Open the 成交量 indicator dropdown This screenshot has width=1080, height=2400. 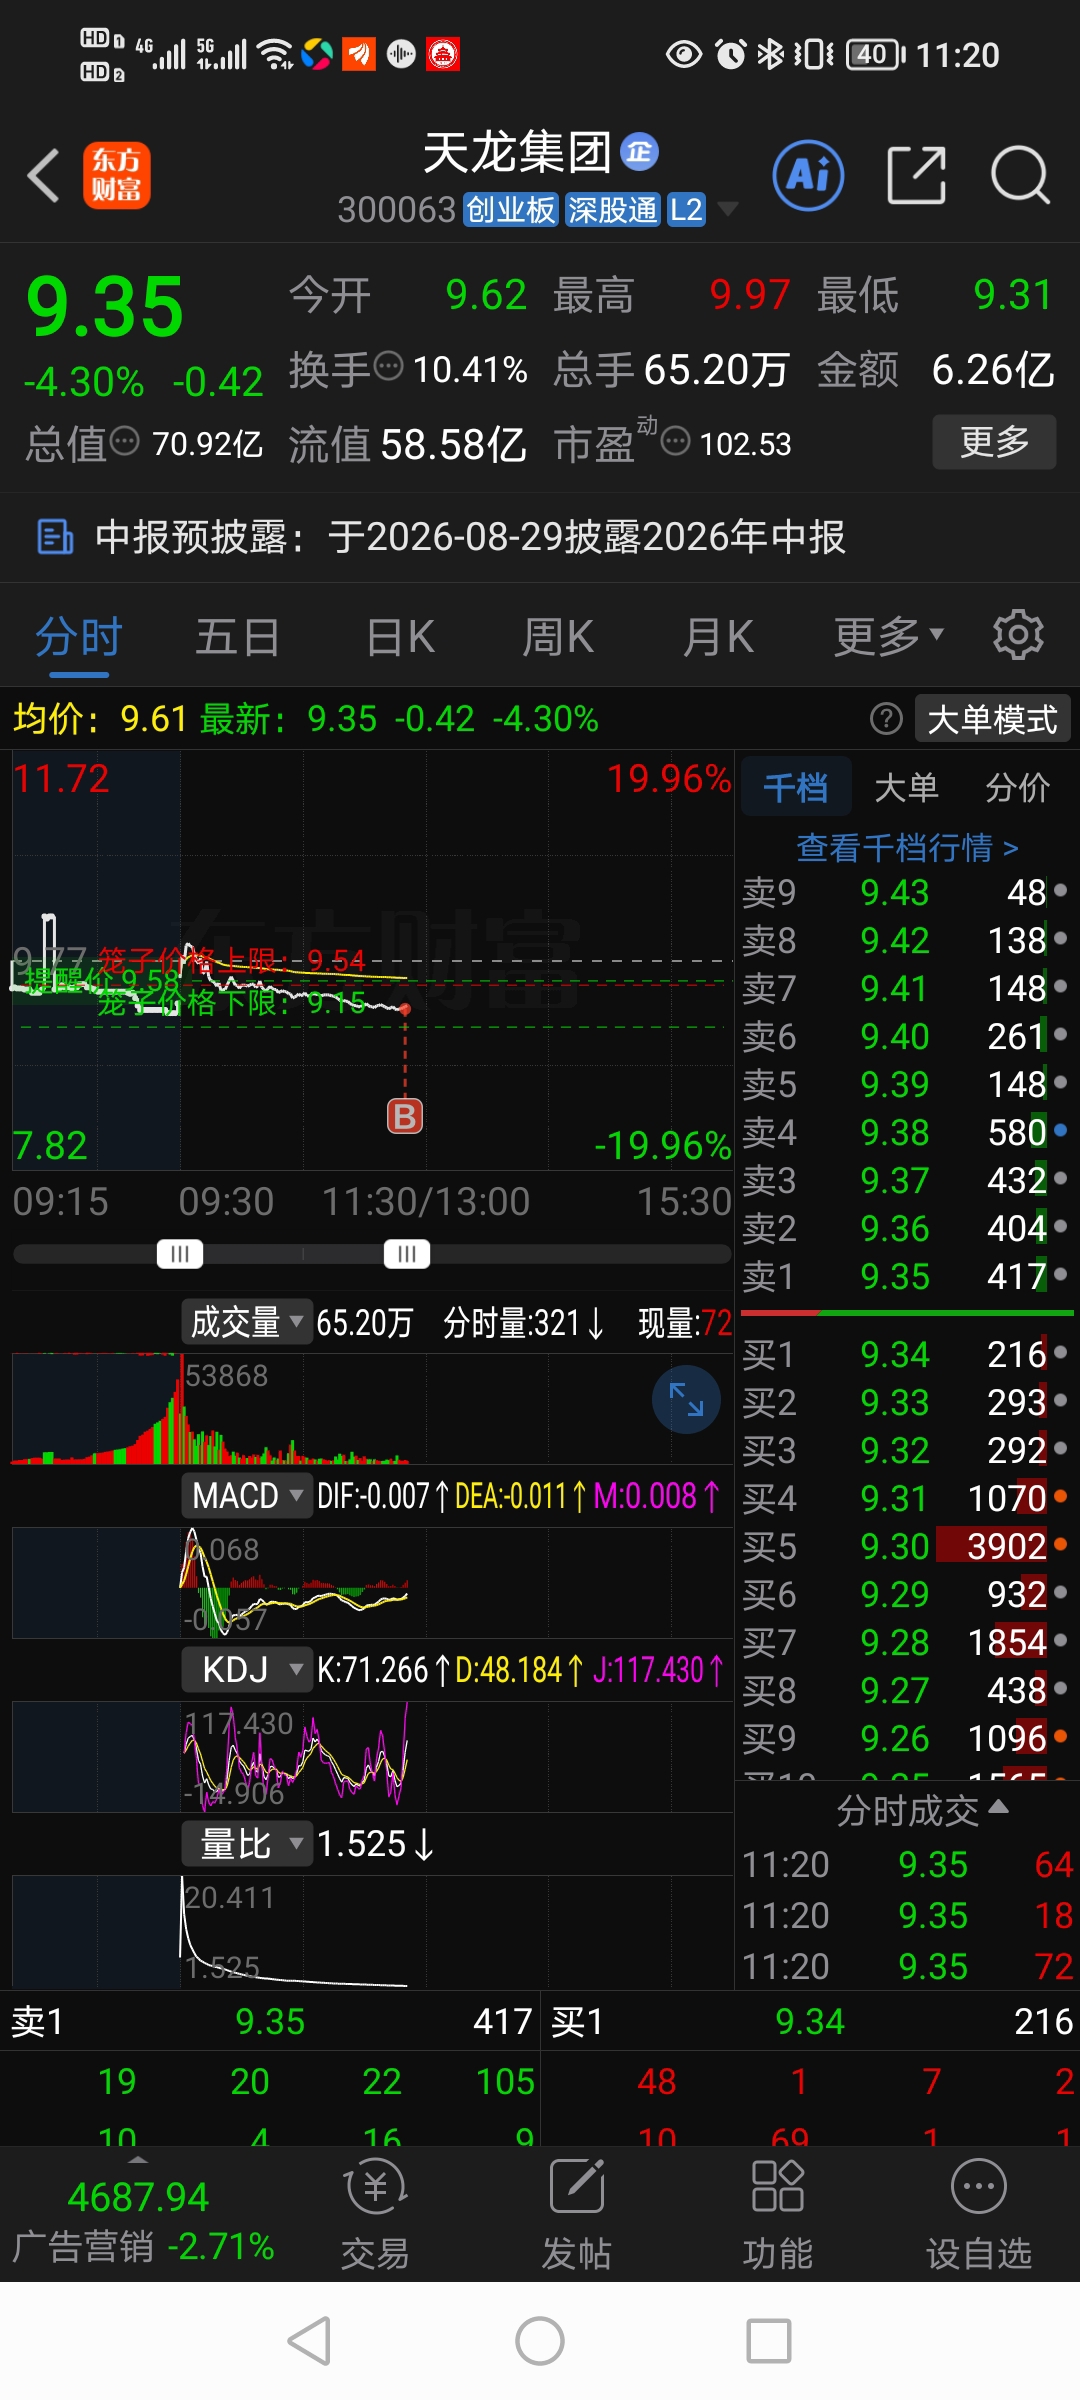[247, 1322]
